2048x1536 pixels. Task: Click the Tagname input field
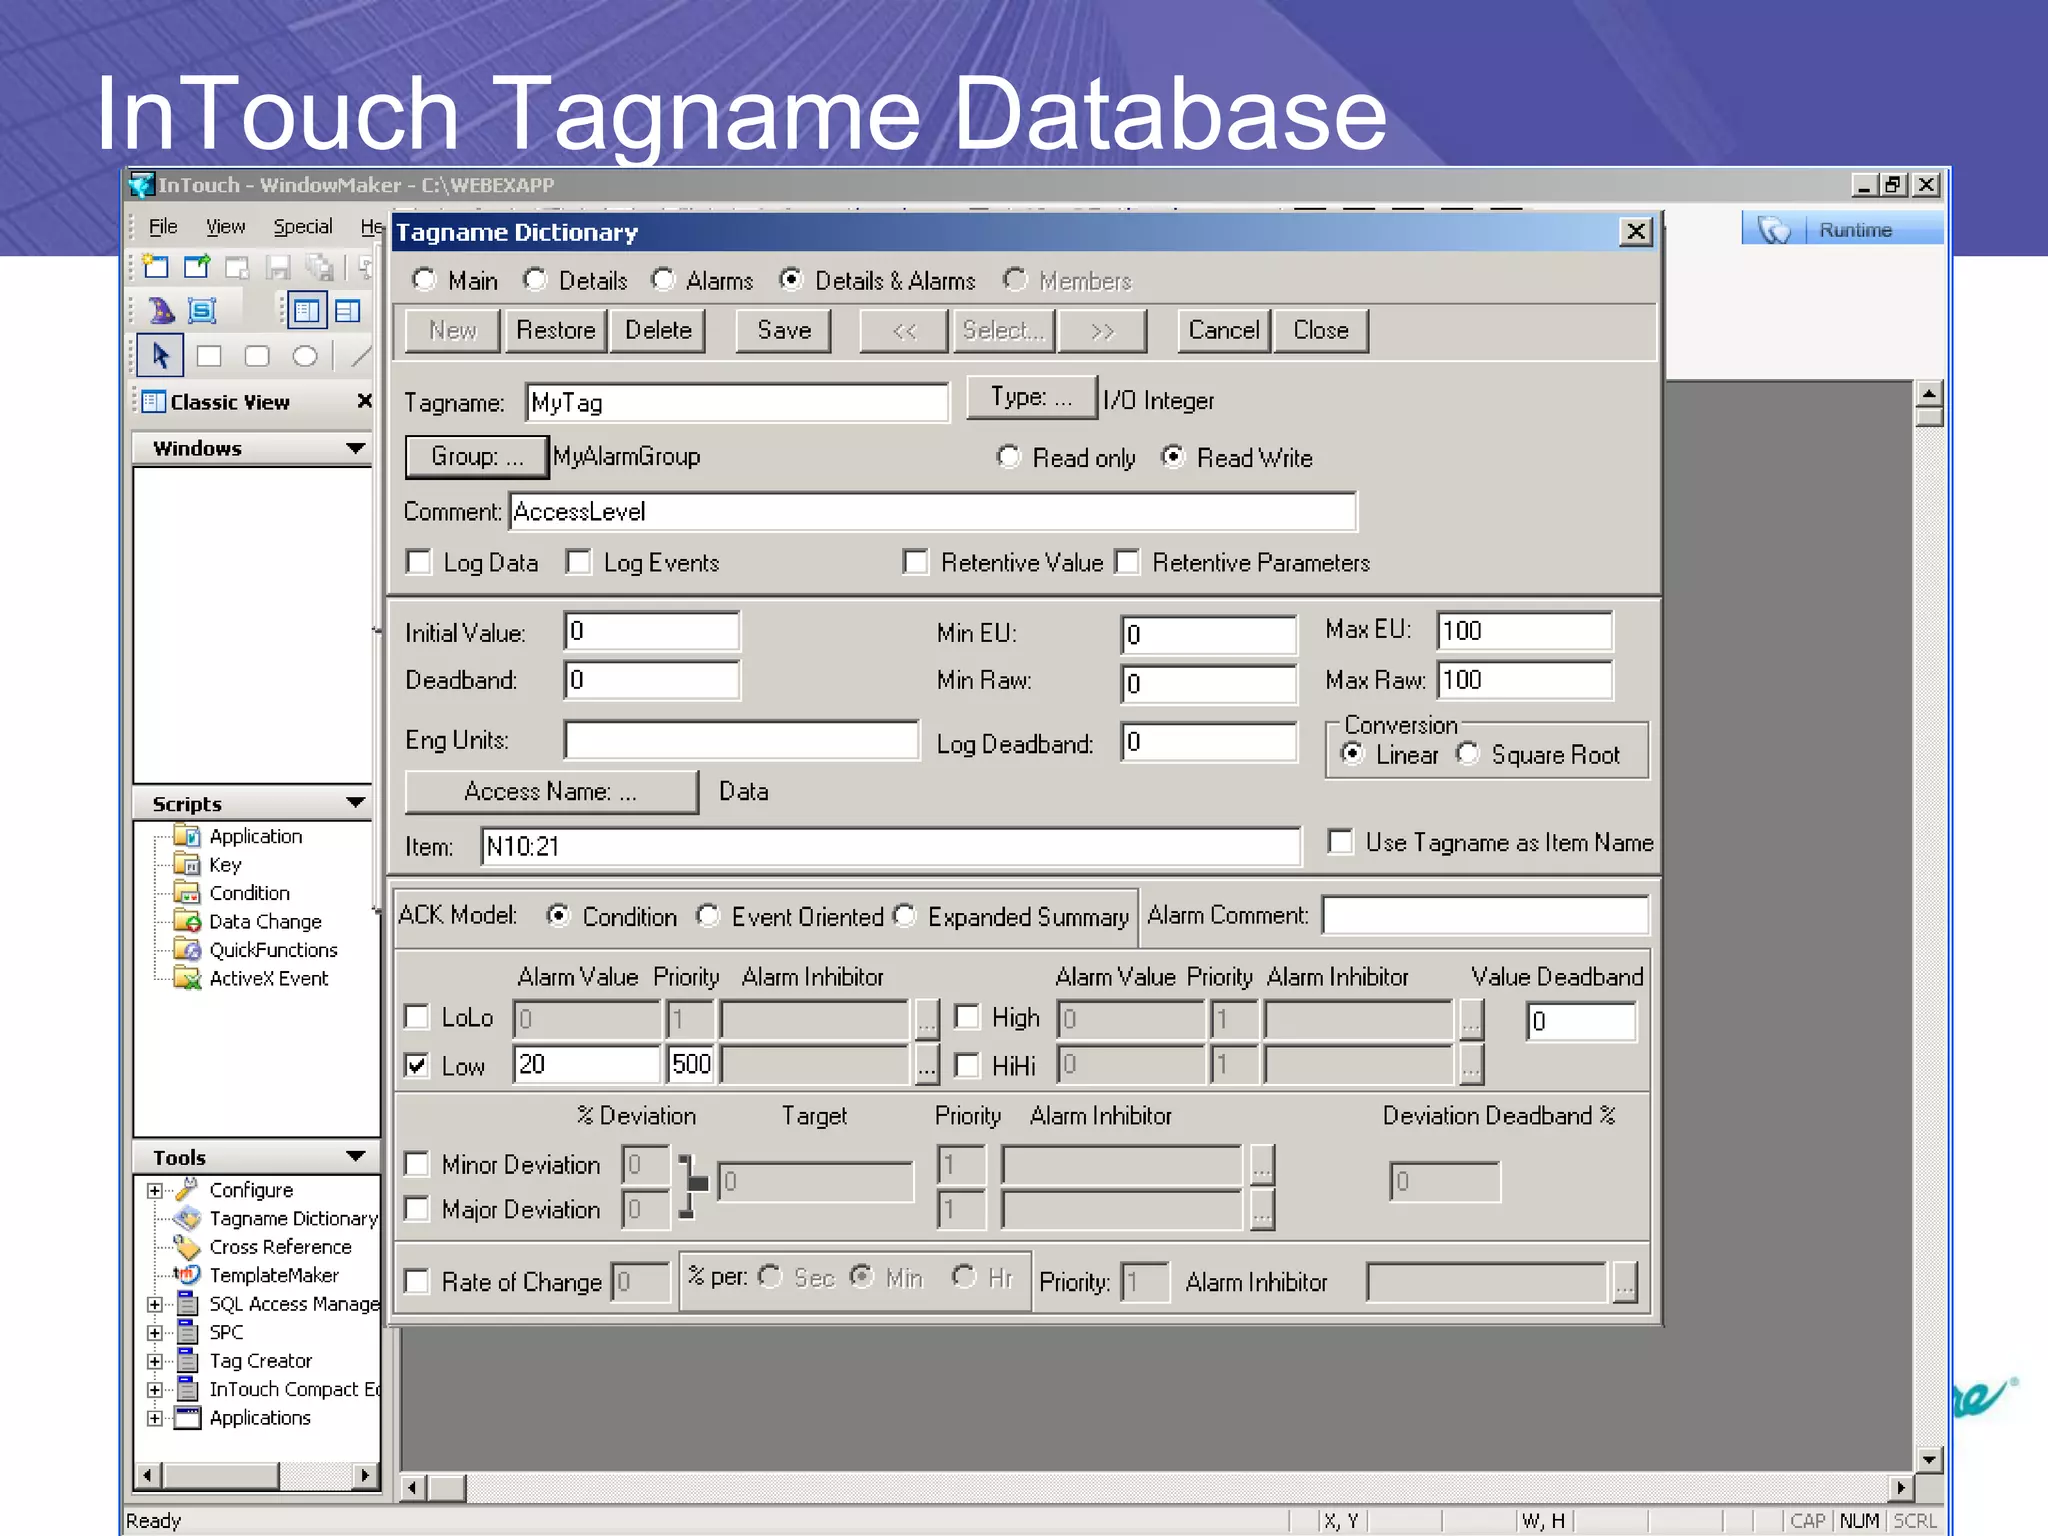(x=737, y=402)
